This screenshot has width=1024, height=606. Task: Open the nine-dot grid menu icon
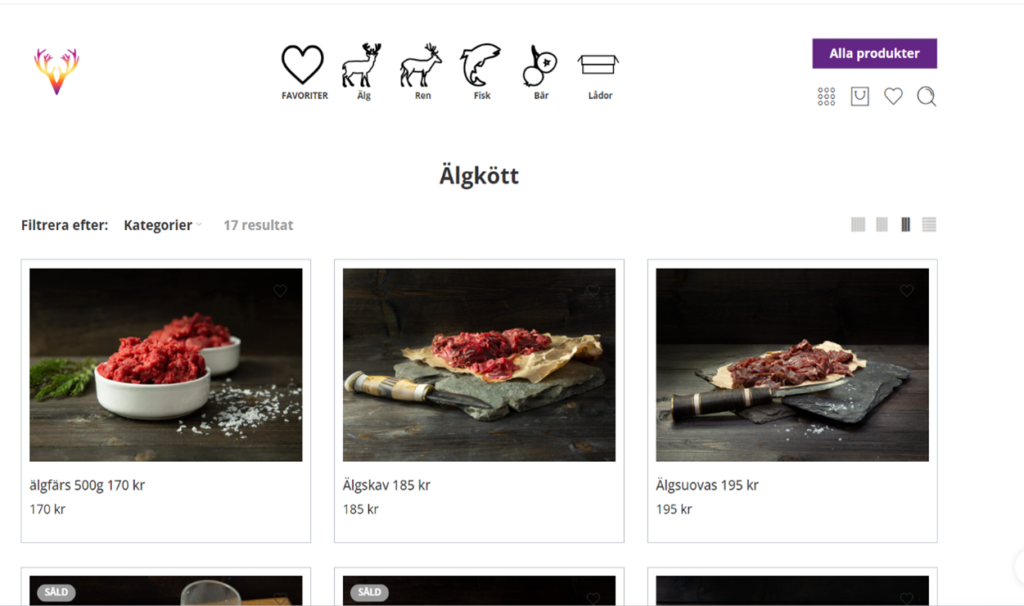pyautogui.click(x=826, y=97)
